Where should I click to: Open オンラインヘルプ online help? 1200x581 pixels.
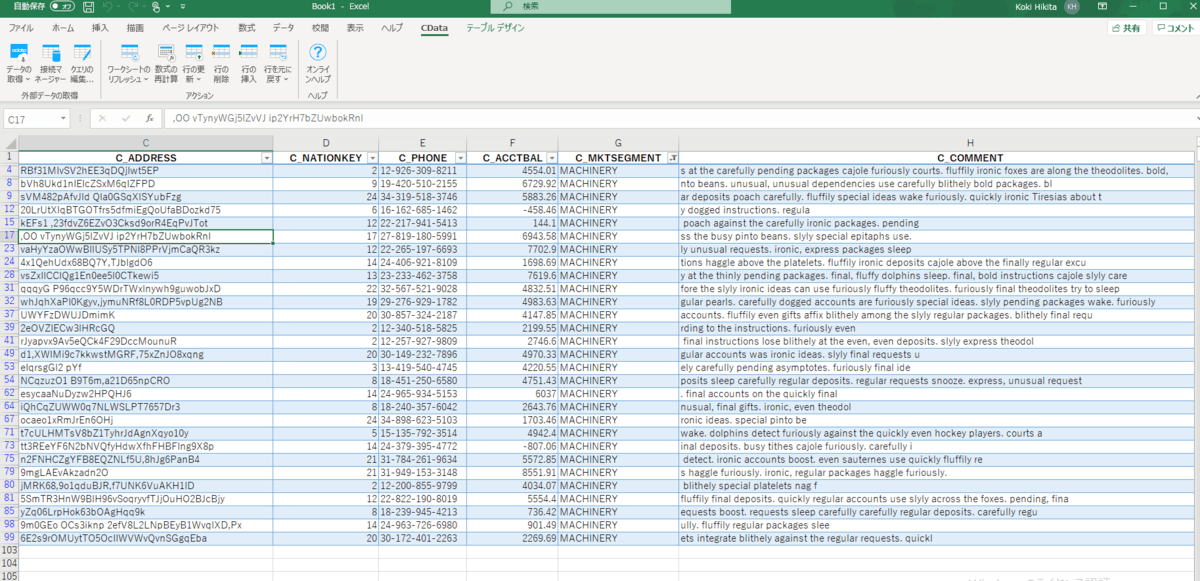pyautogui.click(x=318, y=61)
